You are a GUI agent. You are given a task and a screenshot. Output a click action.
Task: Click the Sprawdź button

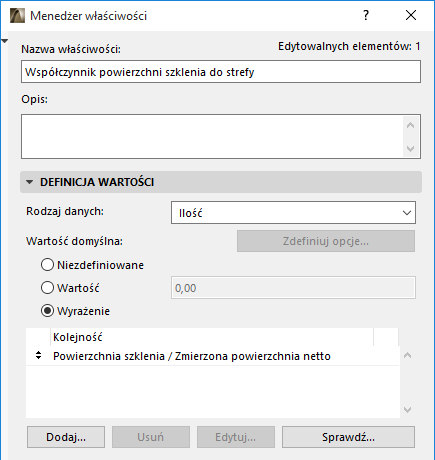[348, 437]
